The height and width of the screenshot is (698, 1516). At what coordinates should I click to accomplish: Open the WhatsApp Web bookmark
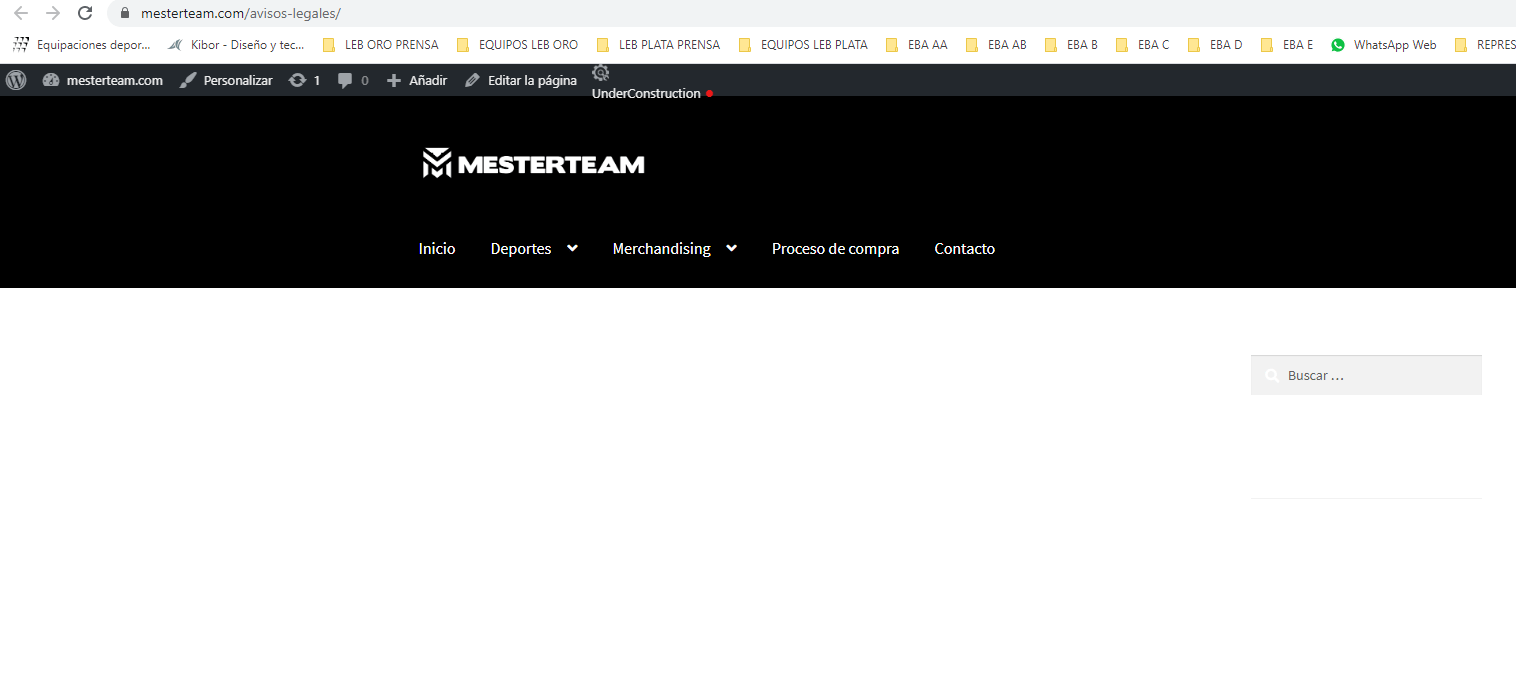[1384, 44]
